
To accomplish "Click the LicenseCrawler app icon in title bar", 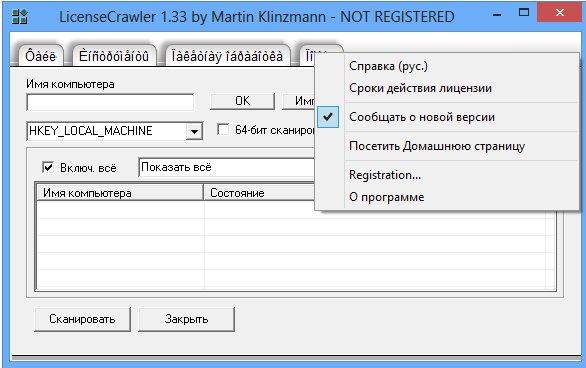I will [19, 16].
